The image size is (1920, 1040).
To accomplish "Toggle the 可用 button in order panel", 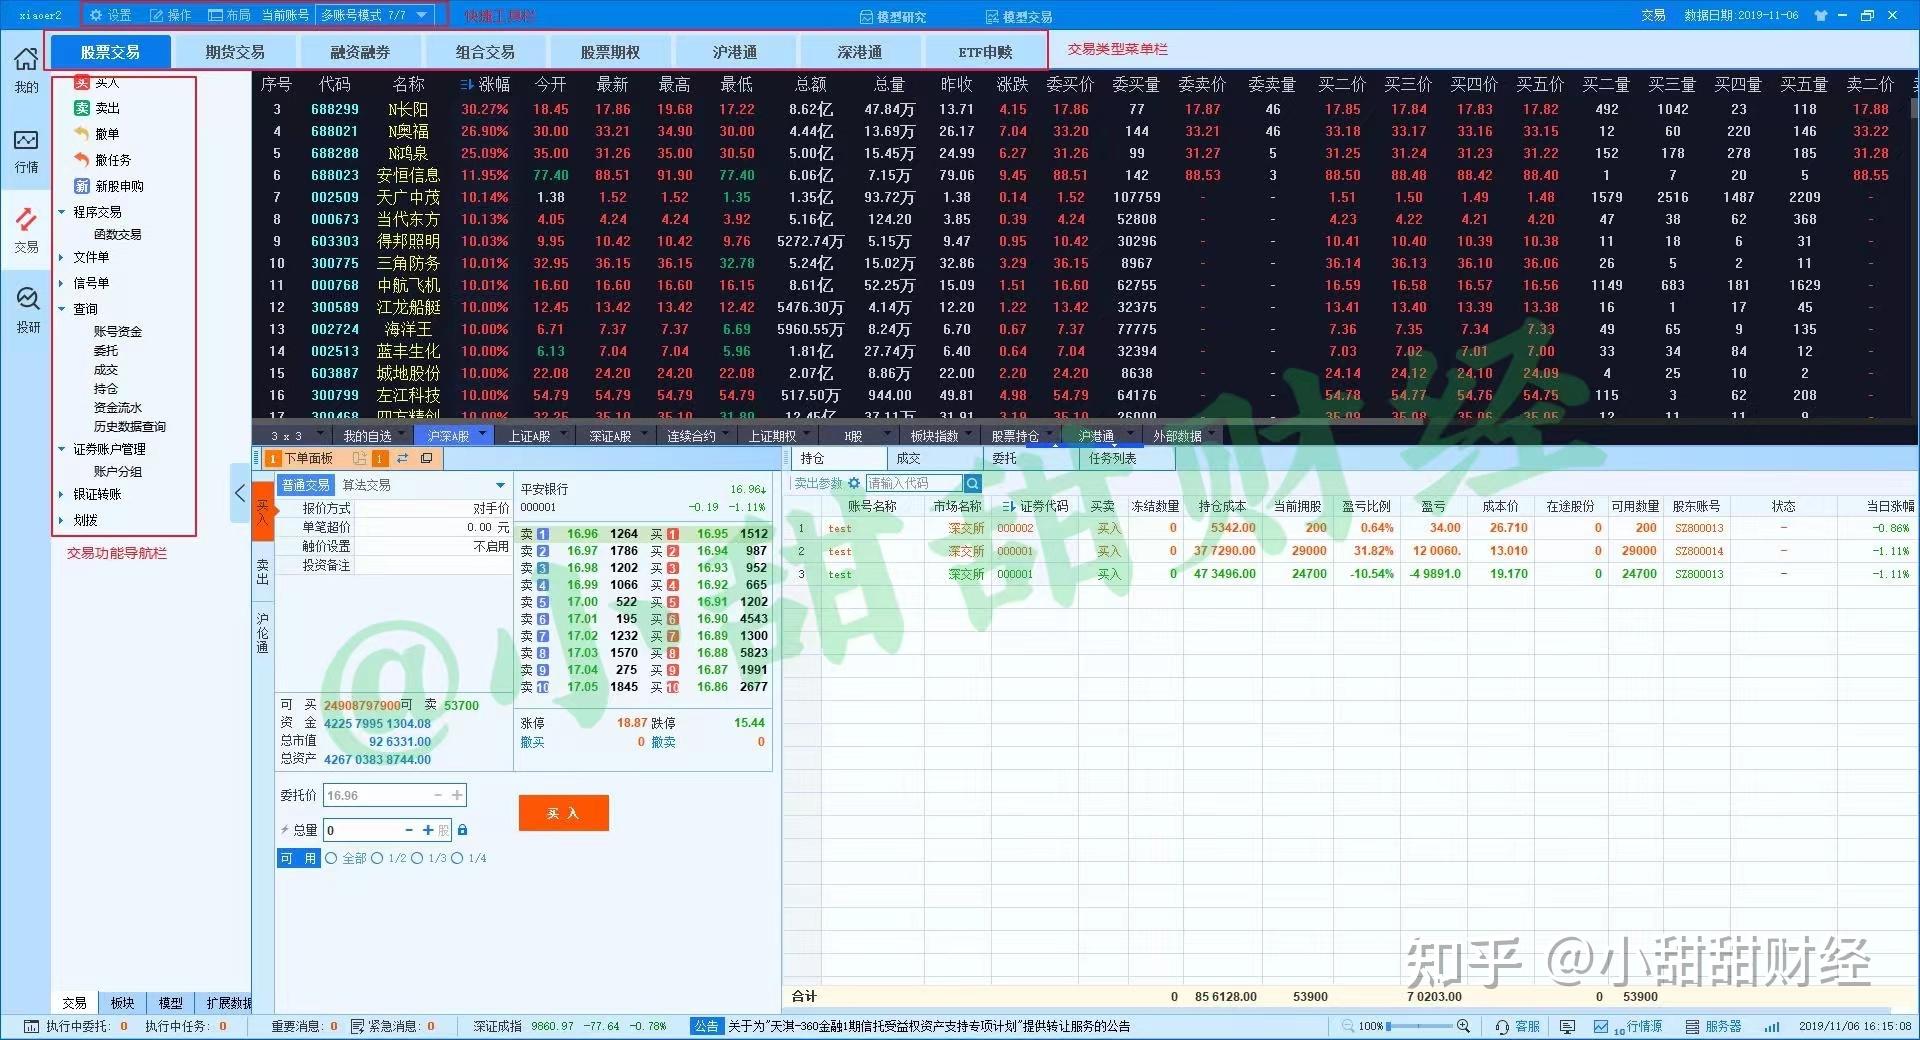I will tap(298, 858).
